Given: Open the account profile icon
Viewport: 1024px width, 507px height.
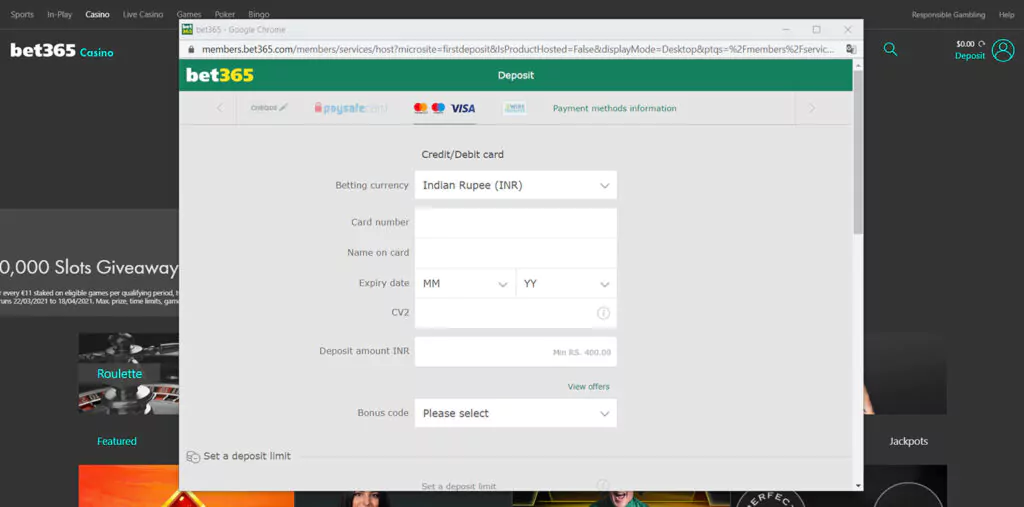Looking at the screenshot, I should (1002, 50).
